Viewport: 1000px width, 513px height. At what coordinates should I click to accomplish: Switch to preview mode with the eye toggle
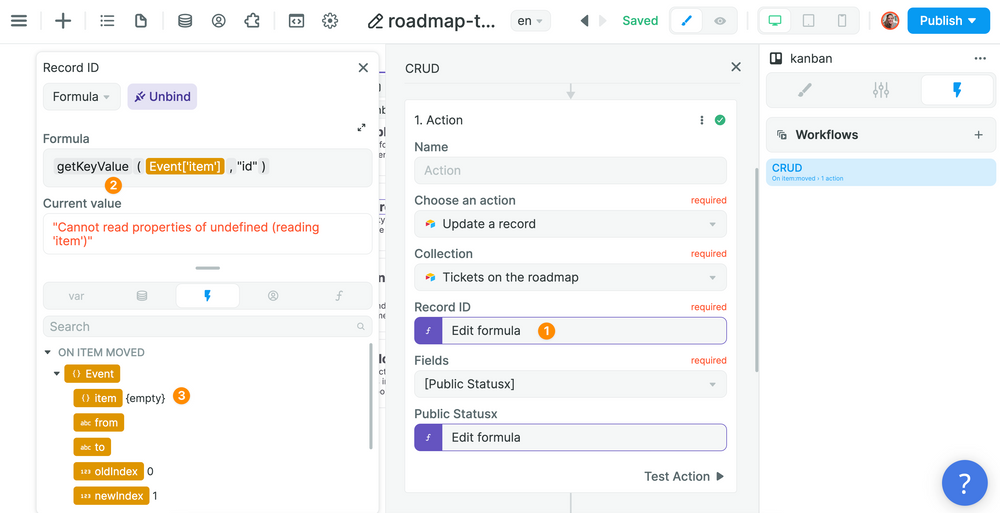pos(720,21)
